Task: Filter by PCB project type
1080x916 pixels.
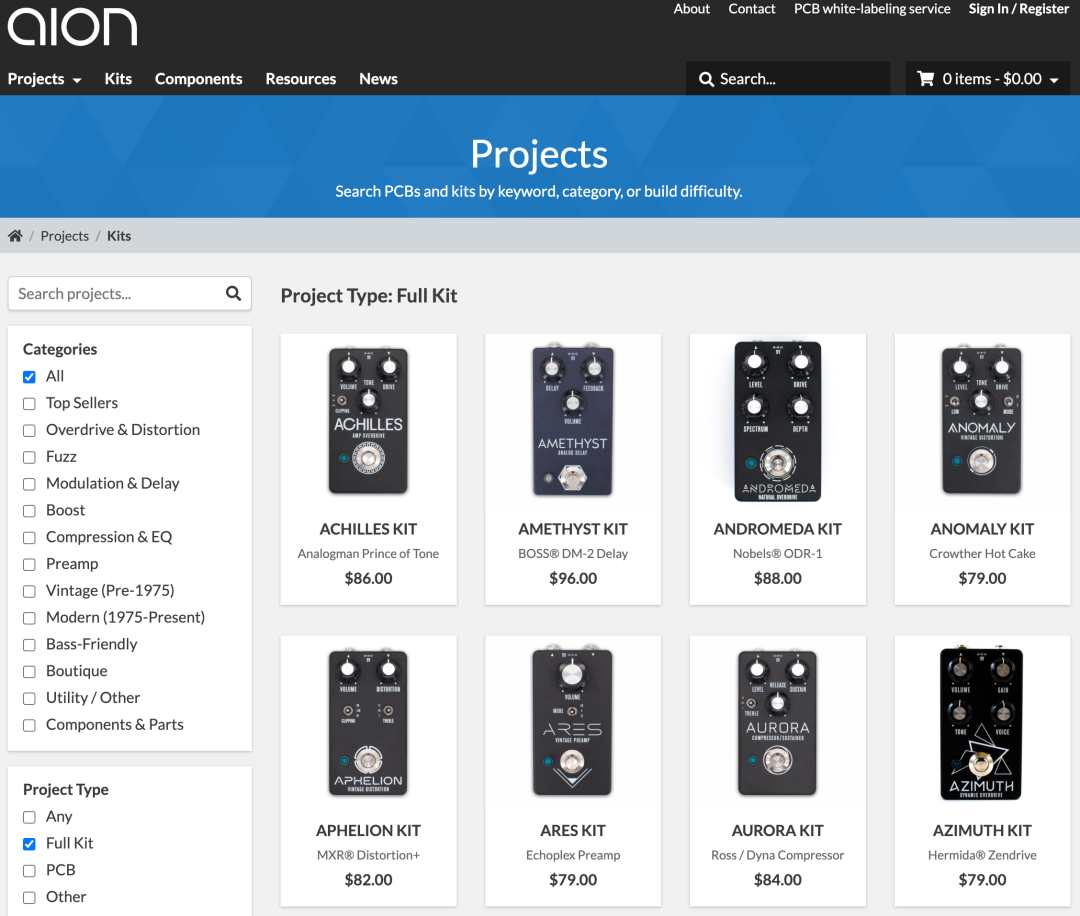Action: coord(29,871)
